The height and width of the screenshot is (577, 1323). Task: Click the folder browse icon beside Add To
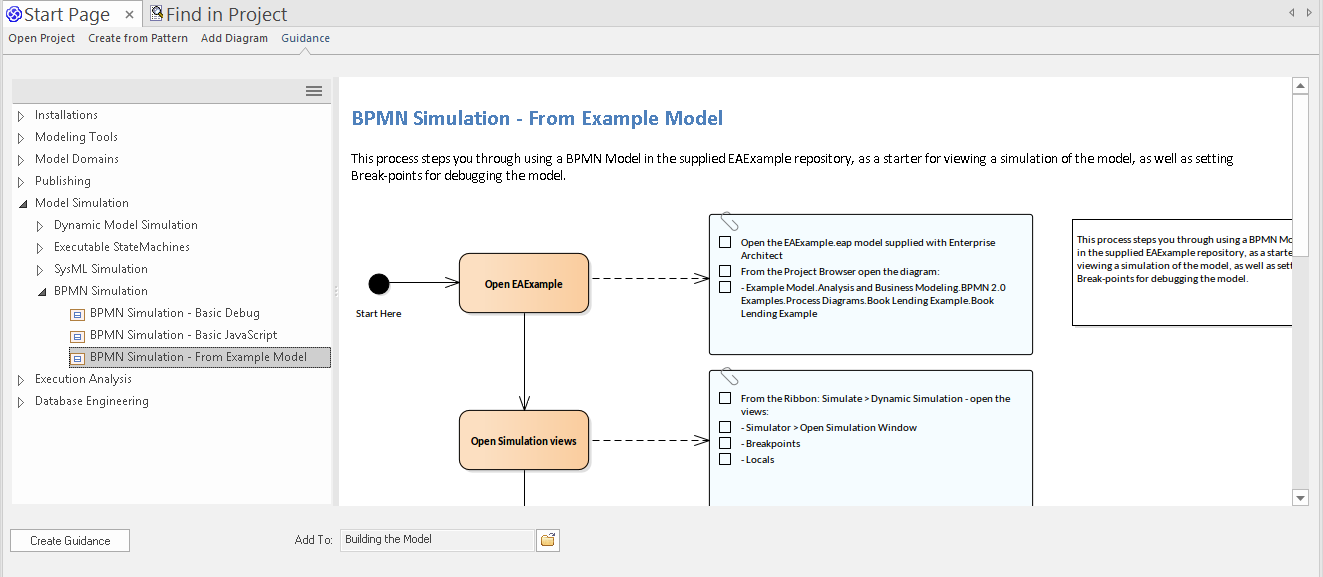coord(547,540)
